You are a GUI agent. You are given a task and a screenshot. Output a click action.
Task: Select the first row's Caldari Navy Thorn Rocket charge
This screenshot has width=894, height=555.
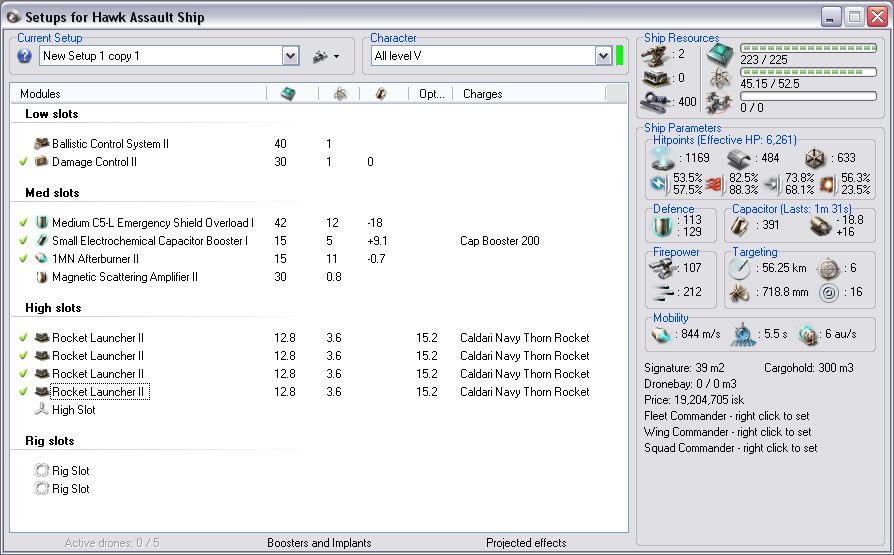click(525, 338)
